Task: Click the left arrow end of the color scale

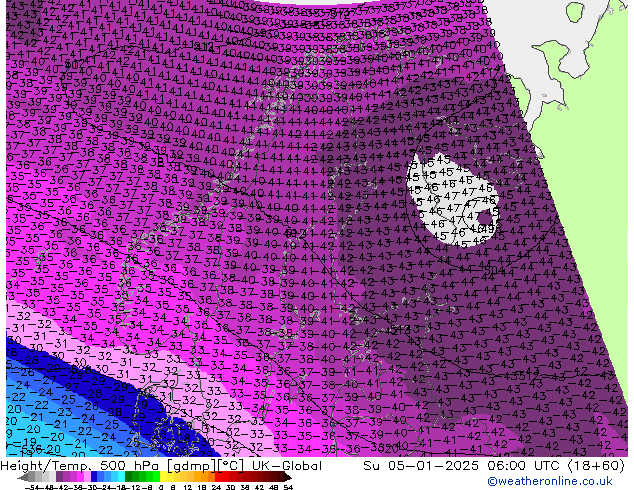Action: pyautogui.click(x=22, y=477)
